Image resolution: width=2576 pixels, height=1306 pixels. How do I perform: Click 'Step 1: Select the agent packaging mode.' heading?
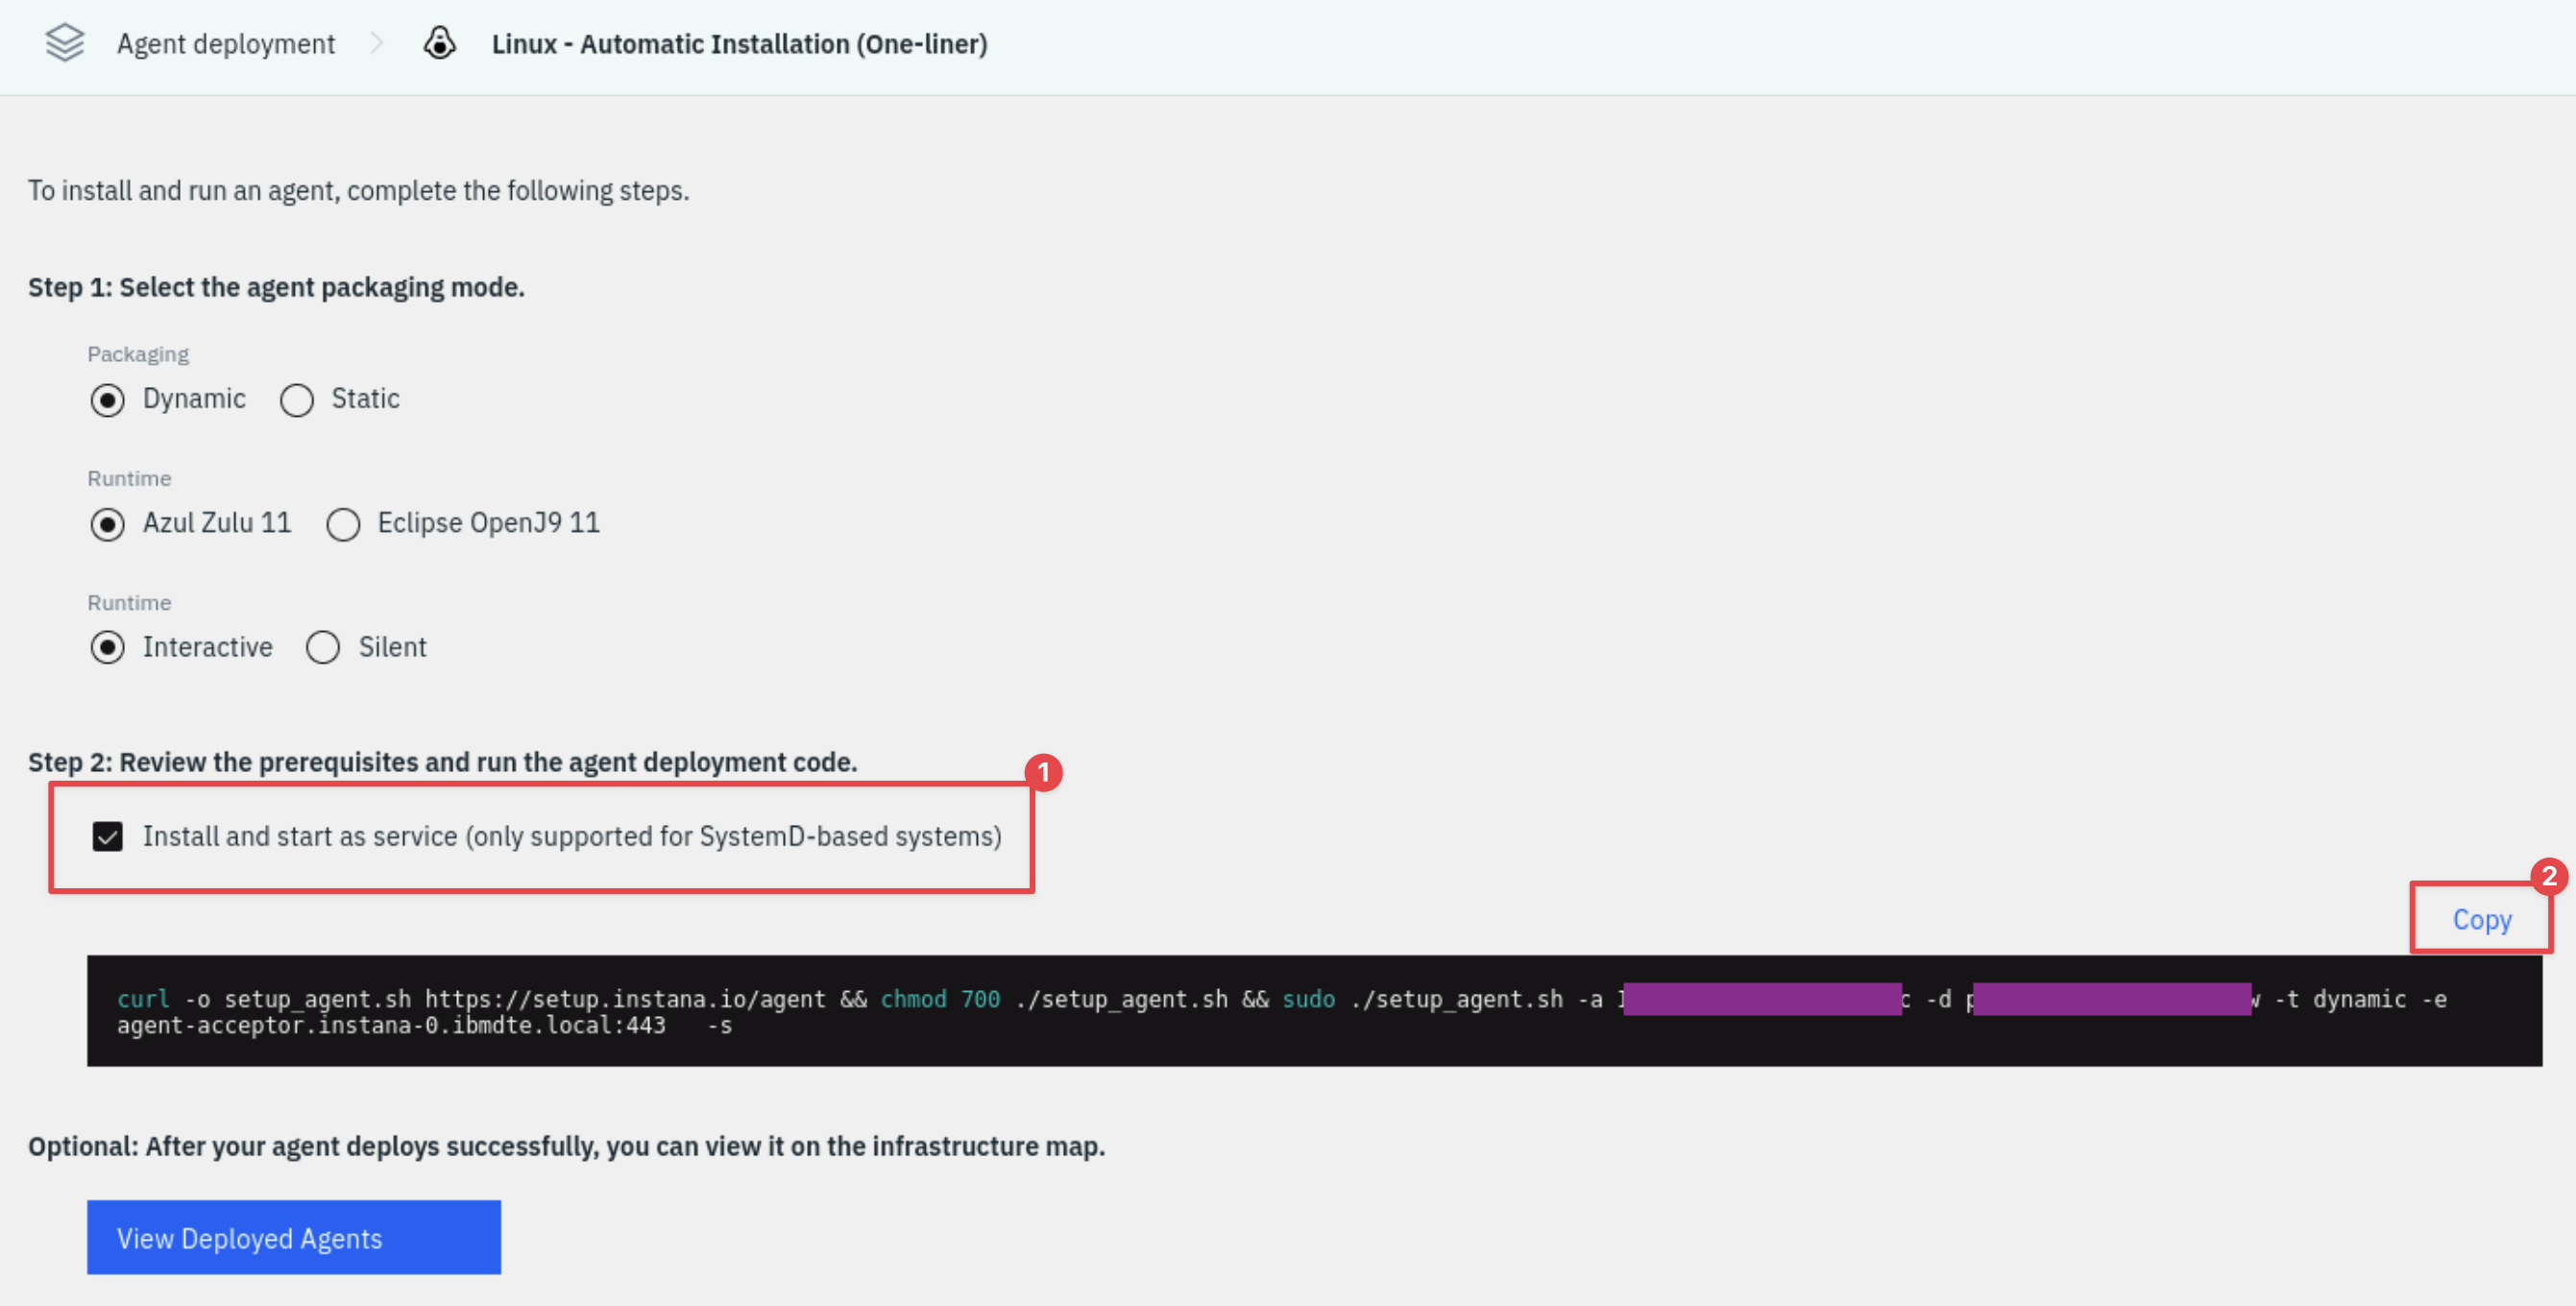276,287
